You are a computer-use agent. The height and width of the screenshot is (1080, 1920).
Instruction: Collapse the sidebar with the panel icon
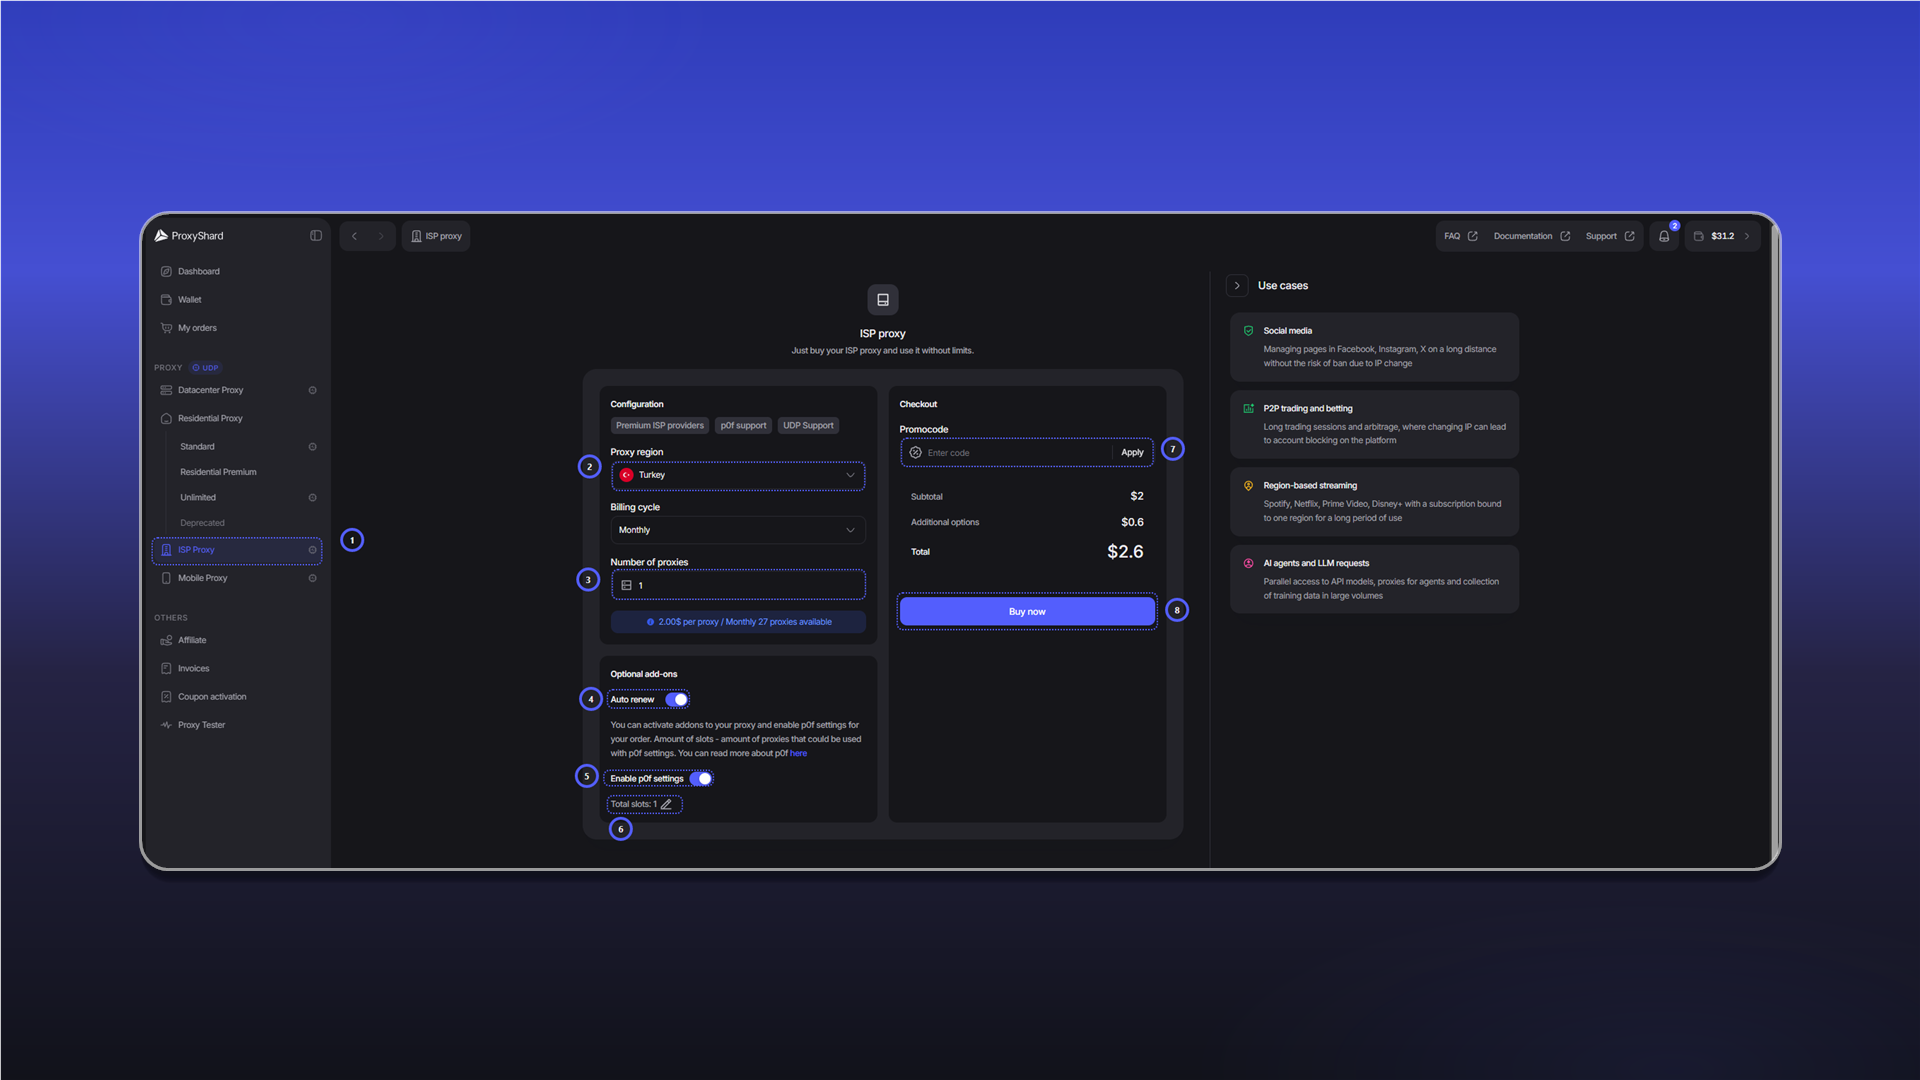[x=316, y=236]
